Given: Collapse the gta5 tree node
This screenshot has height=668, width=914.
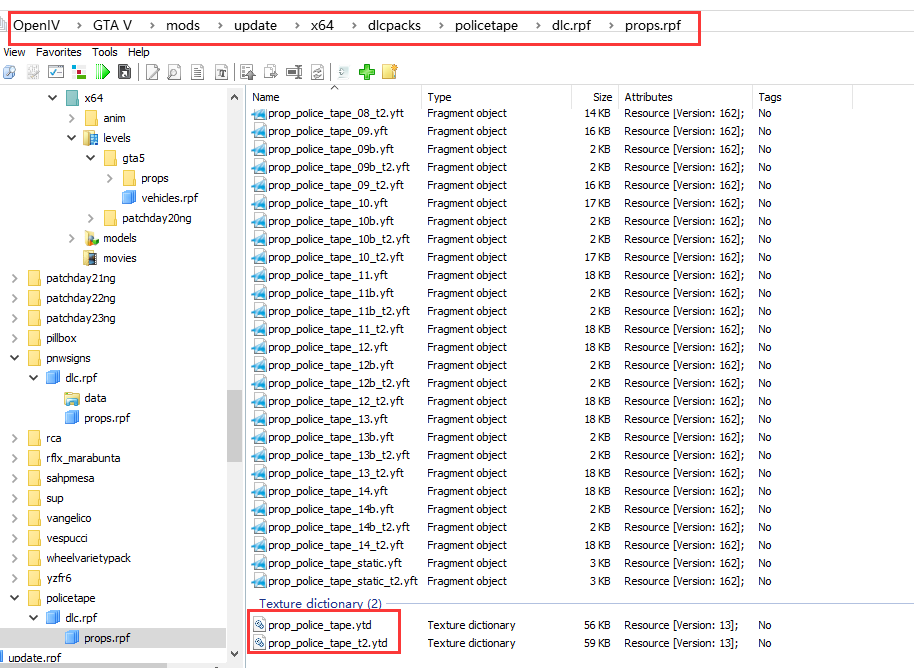Looking at the screenshot, I should (x=91, y=158).
